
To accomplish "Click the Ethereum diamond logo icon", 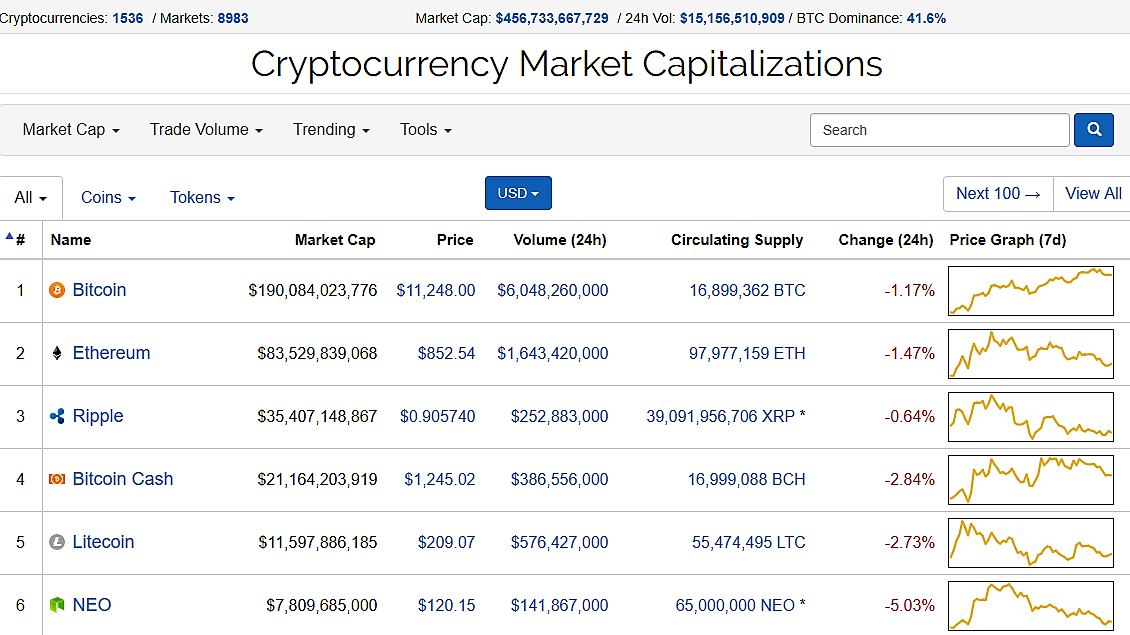I will click(57, 353).
